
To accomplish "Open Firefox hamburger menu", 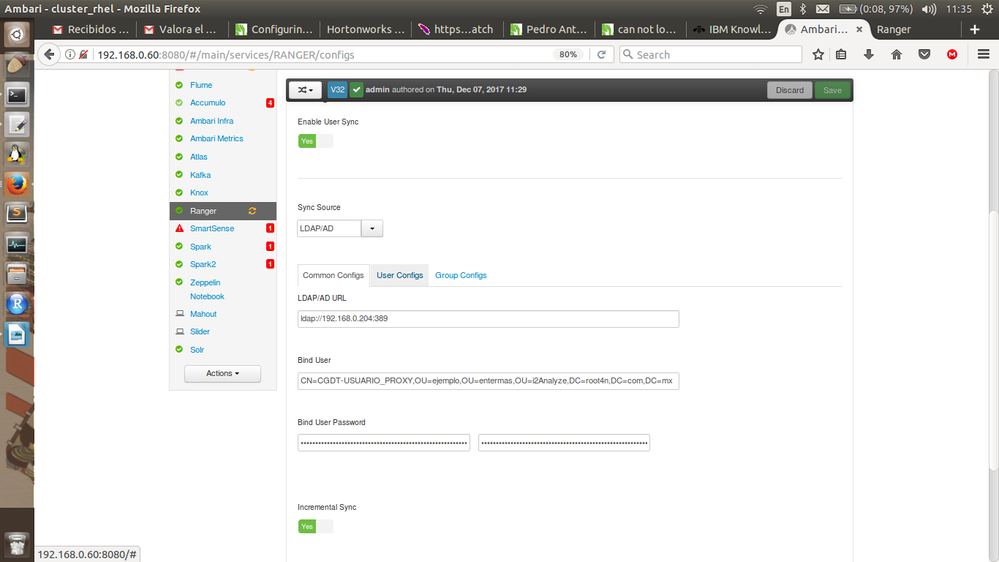I will [x=983, y=55].
